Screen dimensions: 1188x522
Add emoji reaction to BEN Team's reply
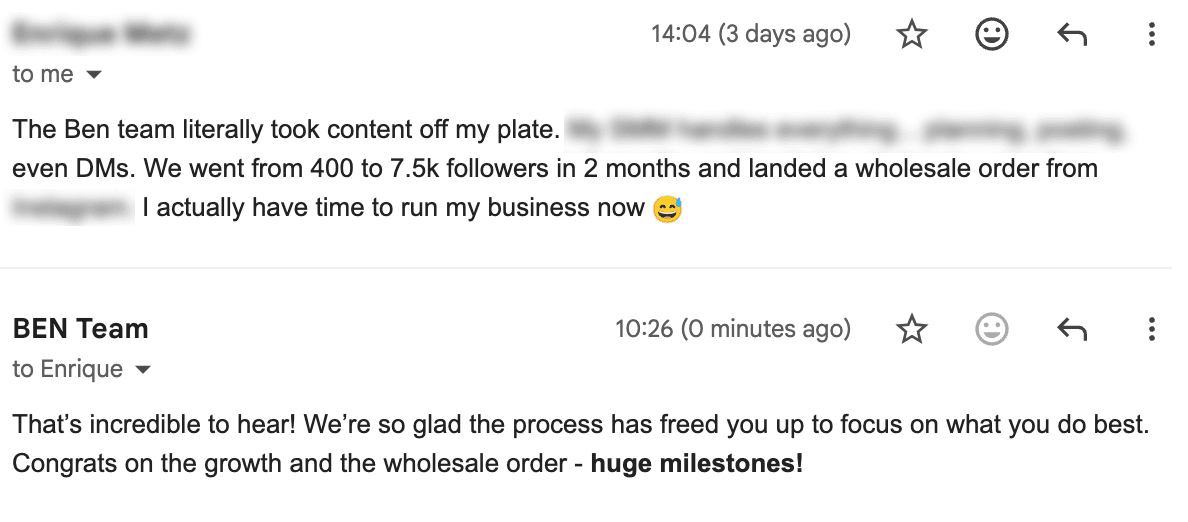point(991,329)
